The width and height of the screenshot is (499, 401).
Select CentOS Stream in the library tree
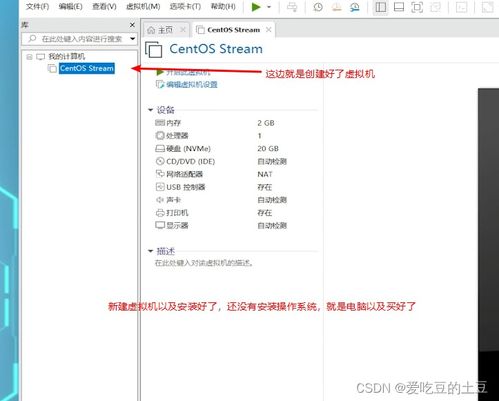coord(87,68)
